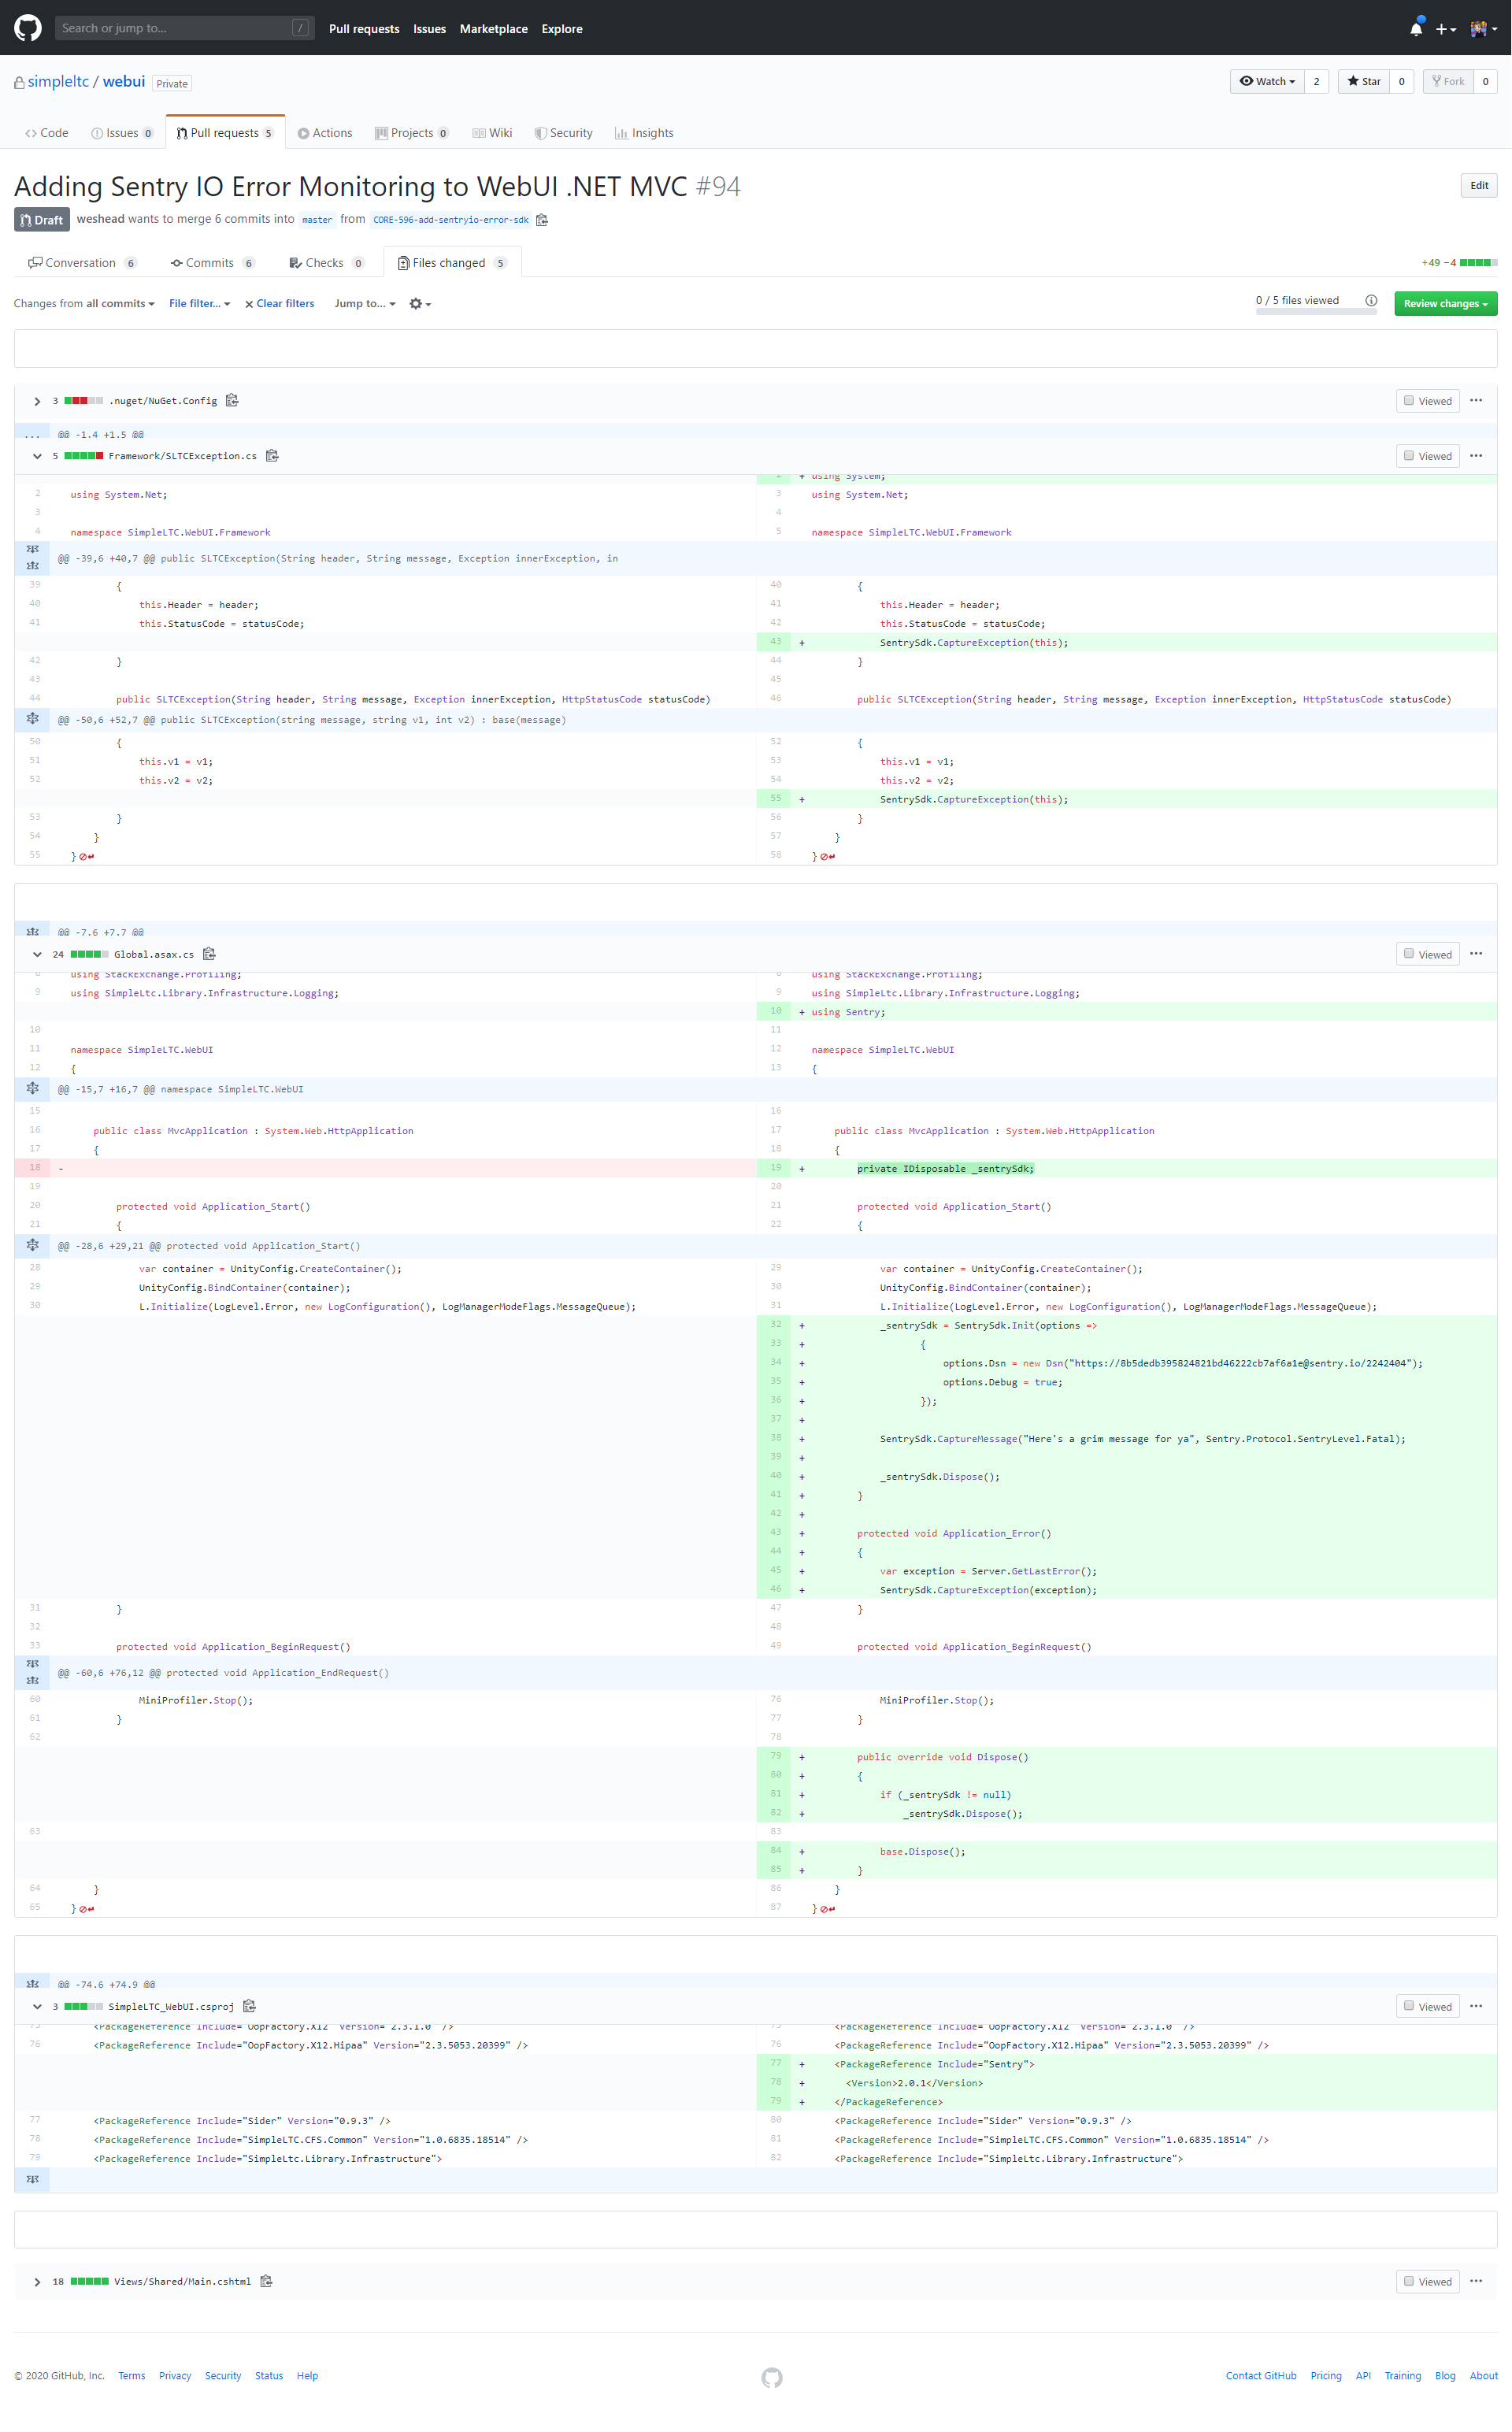The height and width of the screenshot is (2432, 1512).
Task: Check Viewed for SimpleLTC_WebUI.csproj
Action: 1407,2006
